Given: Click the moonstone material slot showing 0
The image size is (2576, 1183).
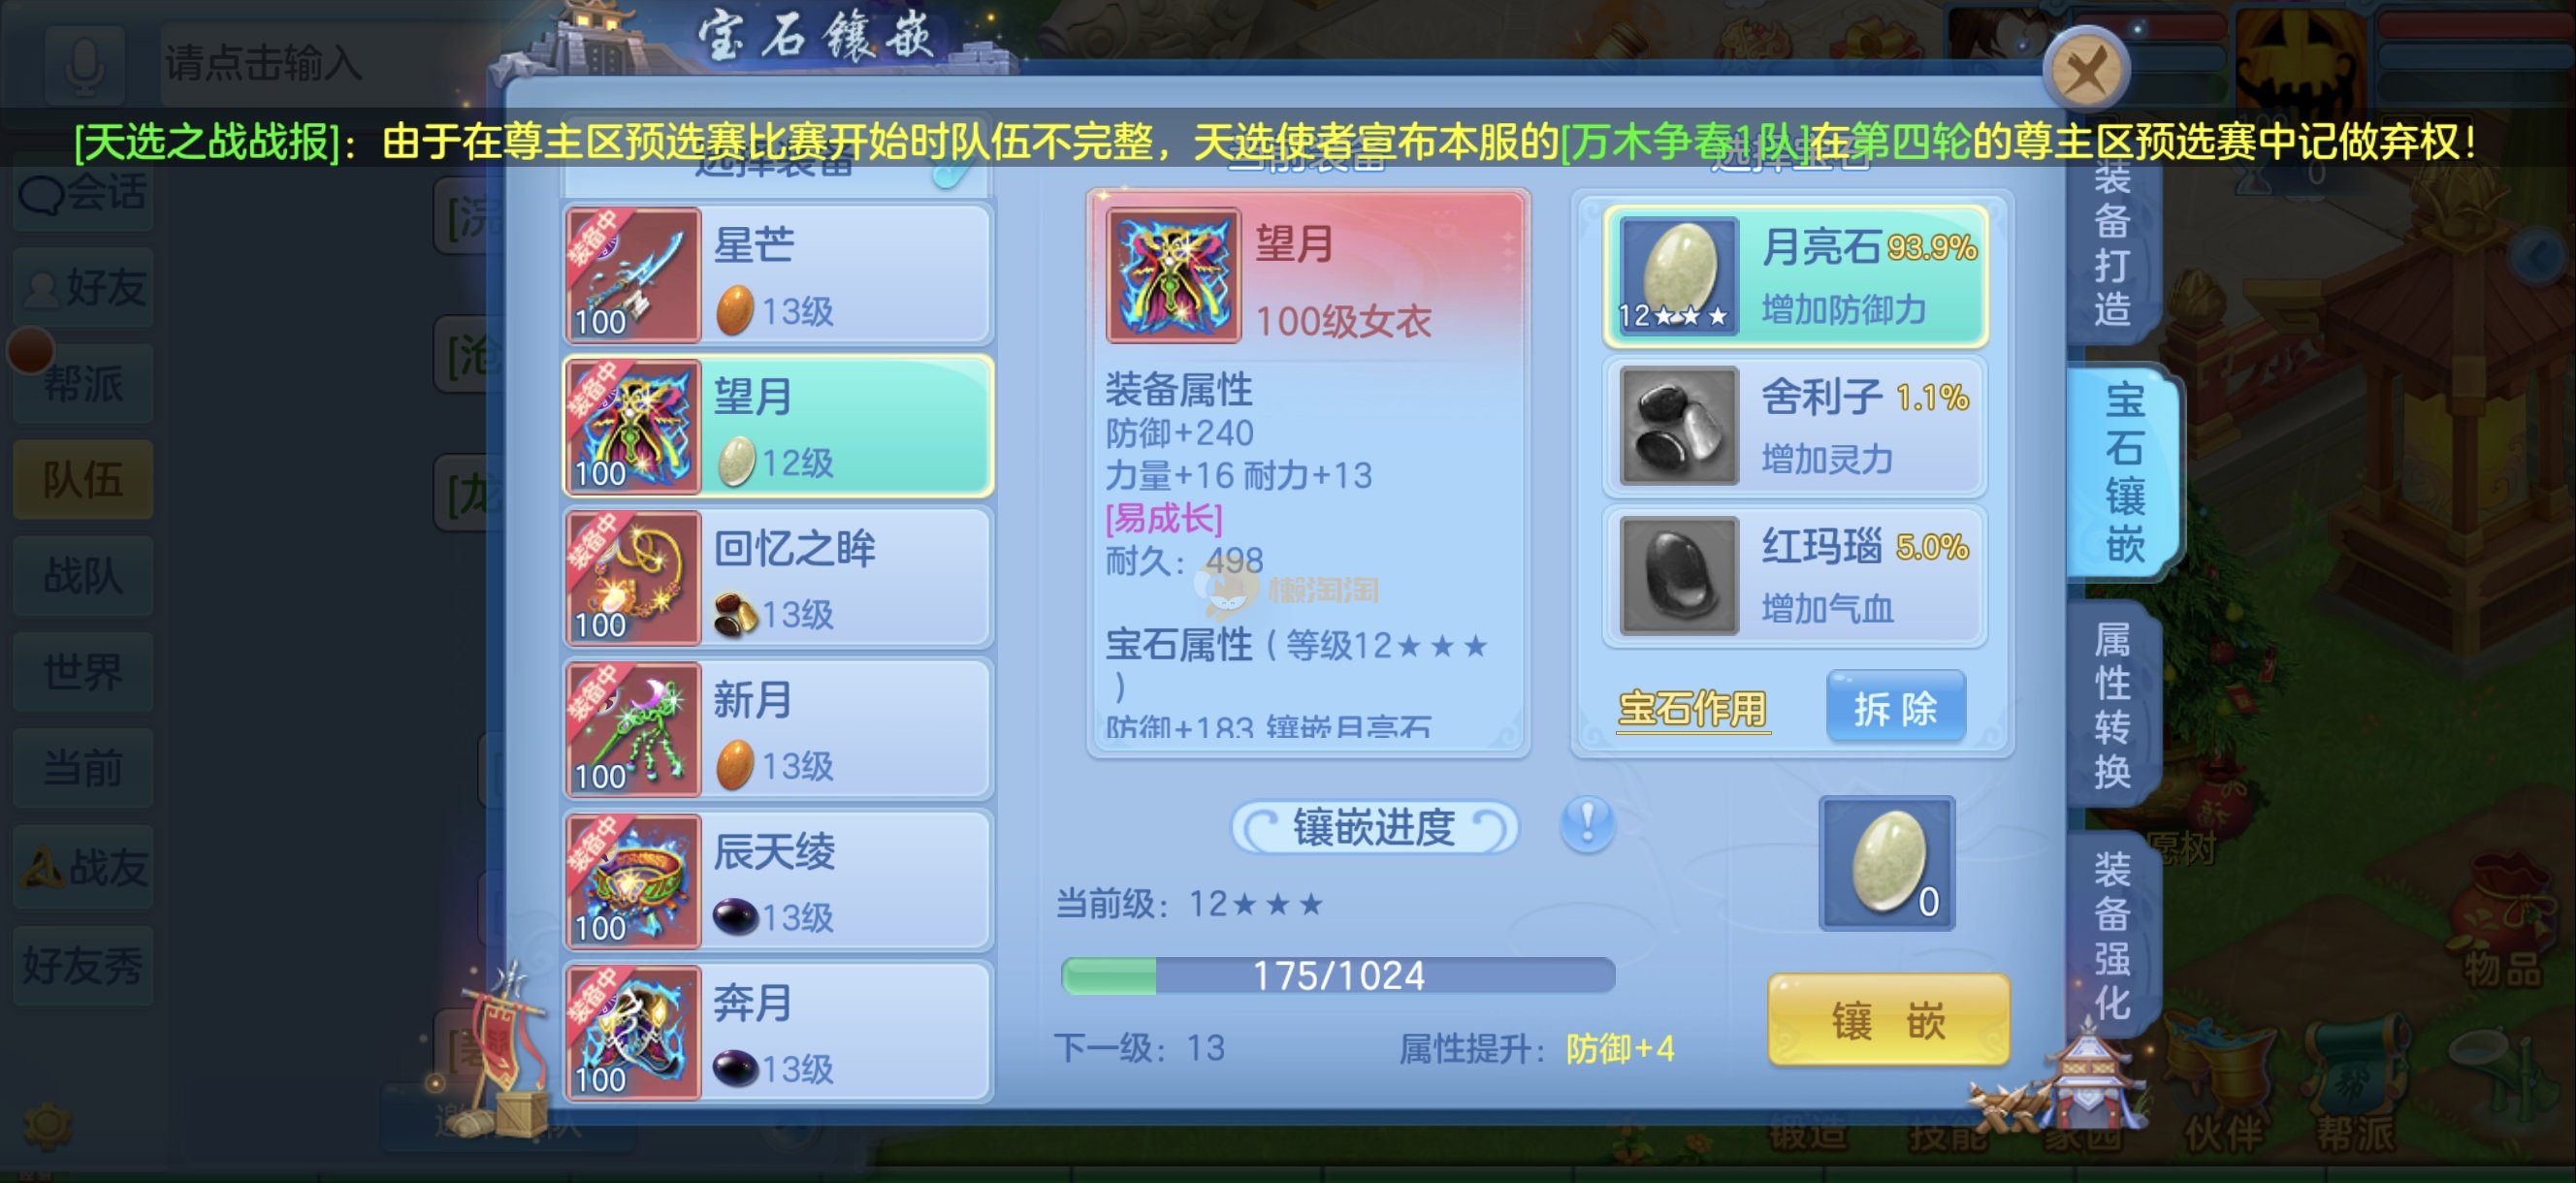Looking at the screenshot, I should [x=1887, y=863].
